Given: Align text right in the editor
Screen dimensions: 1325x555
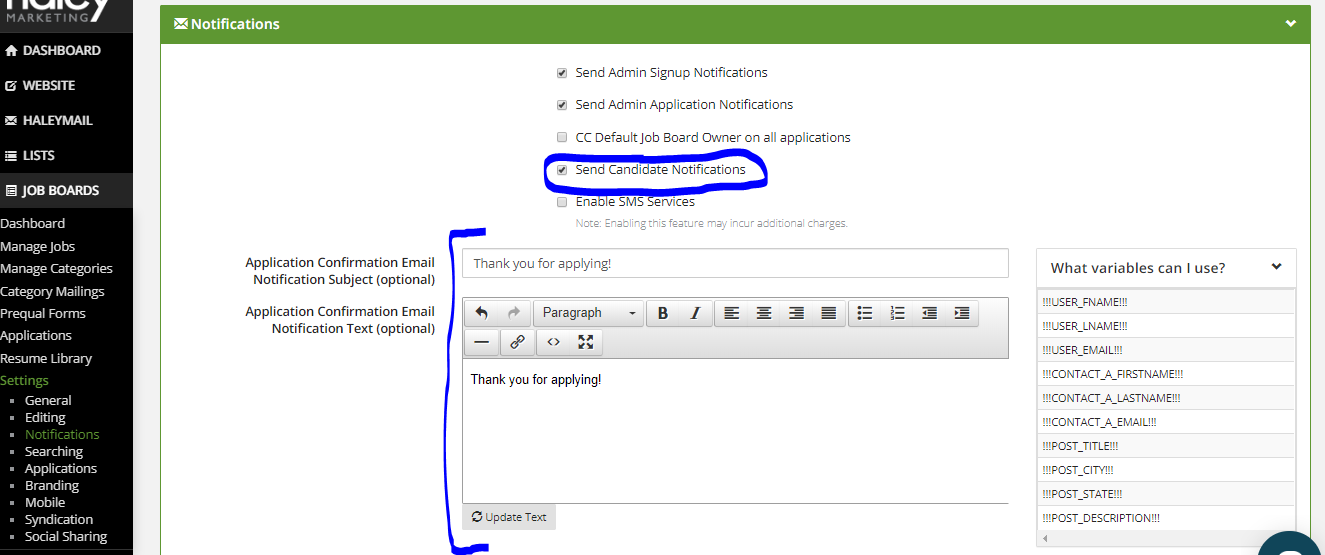Looking at the screenshot, I should (x=796, y=313).
